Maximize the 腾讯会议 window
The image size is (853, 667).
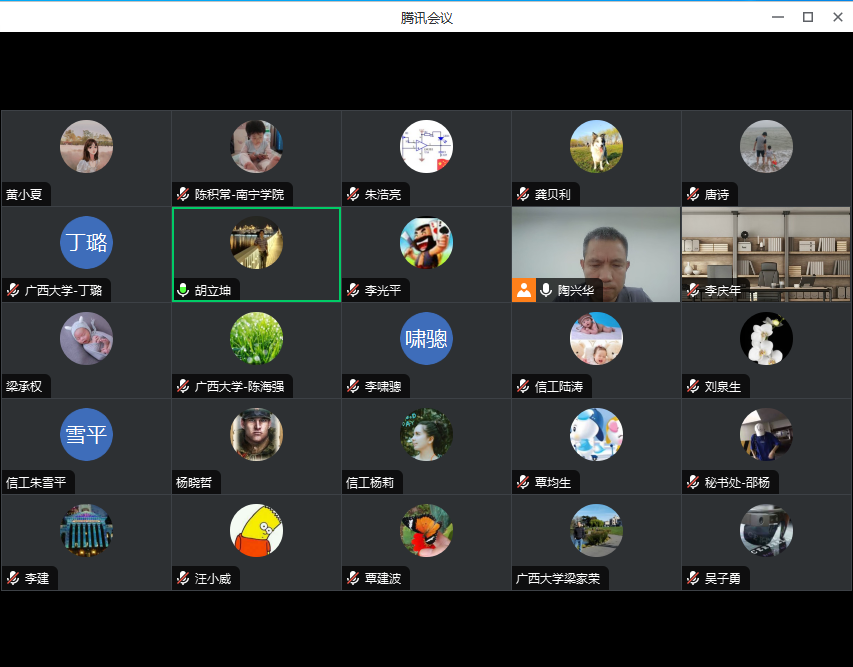[808, 17]
